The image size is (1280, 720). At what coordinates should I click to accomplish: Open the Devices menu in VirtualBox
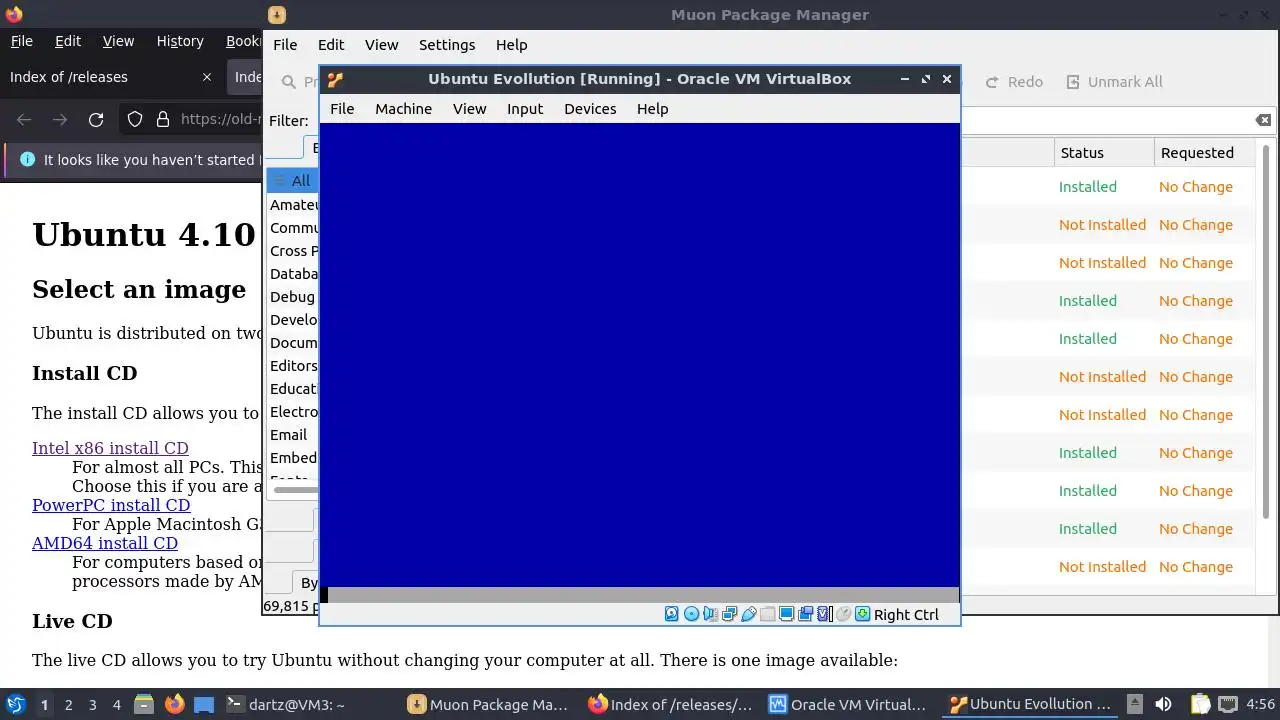tap(590, 109)
